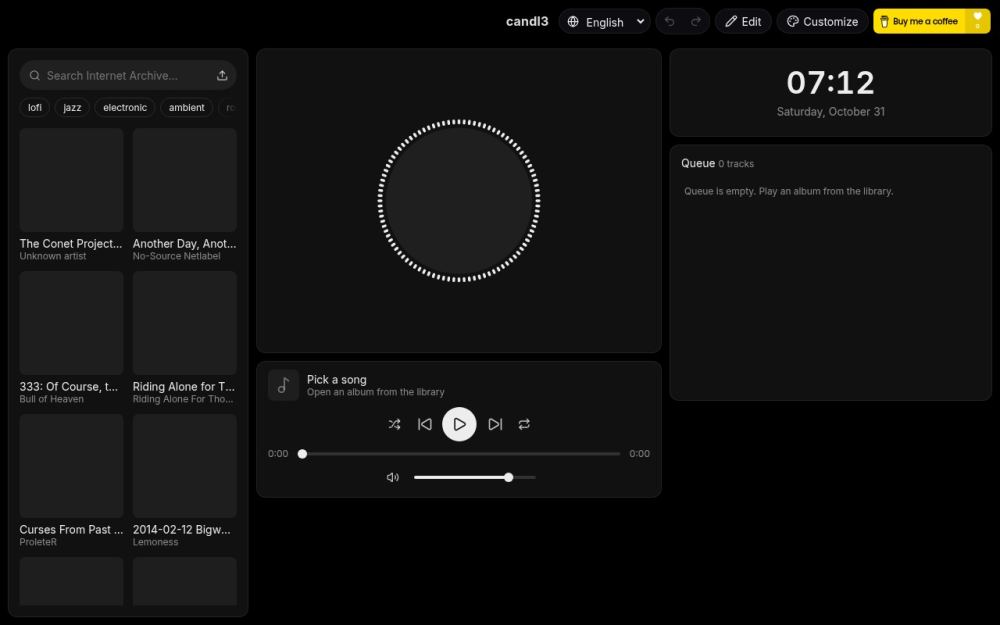The height and width of the screenshot is (625, 1000).
Task: Select the ambient genre tag
Action: 187,107
